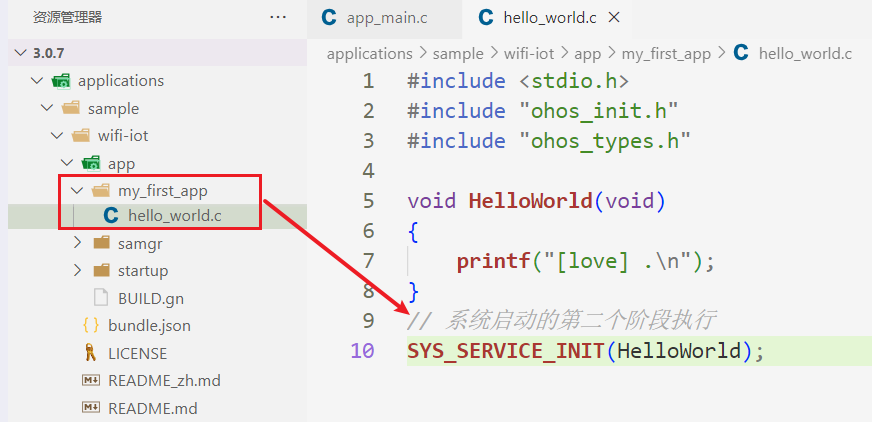Click the wifi-iot breadcrumb segment

pos(531,54)
